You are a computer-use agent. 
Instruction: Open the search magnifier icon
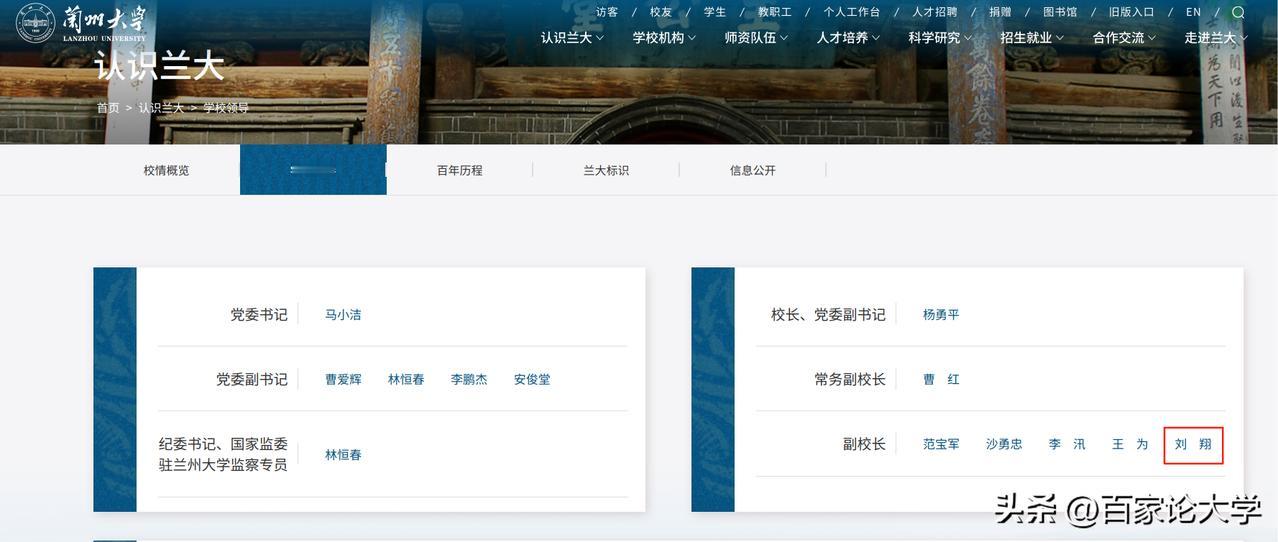click(1238, 12)
